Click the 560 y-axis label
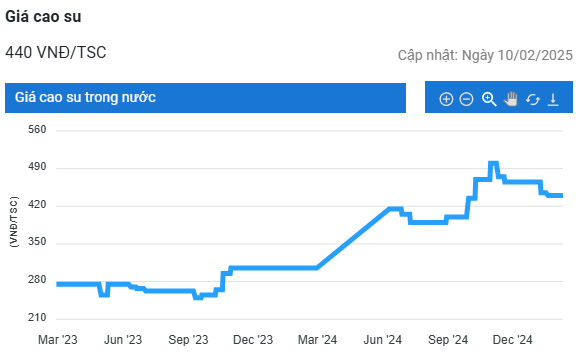The width and height of the screenshot is (580, 362). (x=37, y=129)
